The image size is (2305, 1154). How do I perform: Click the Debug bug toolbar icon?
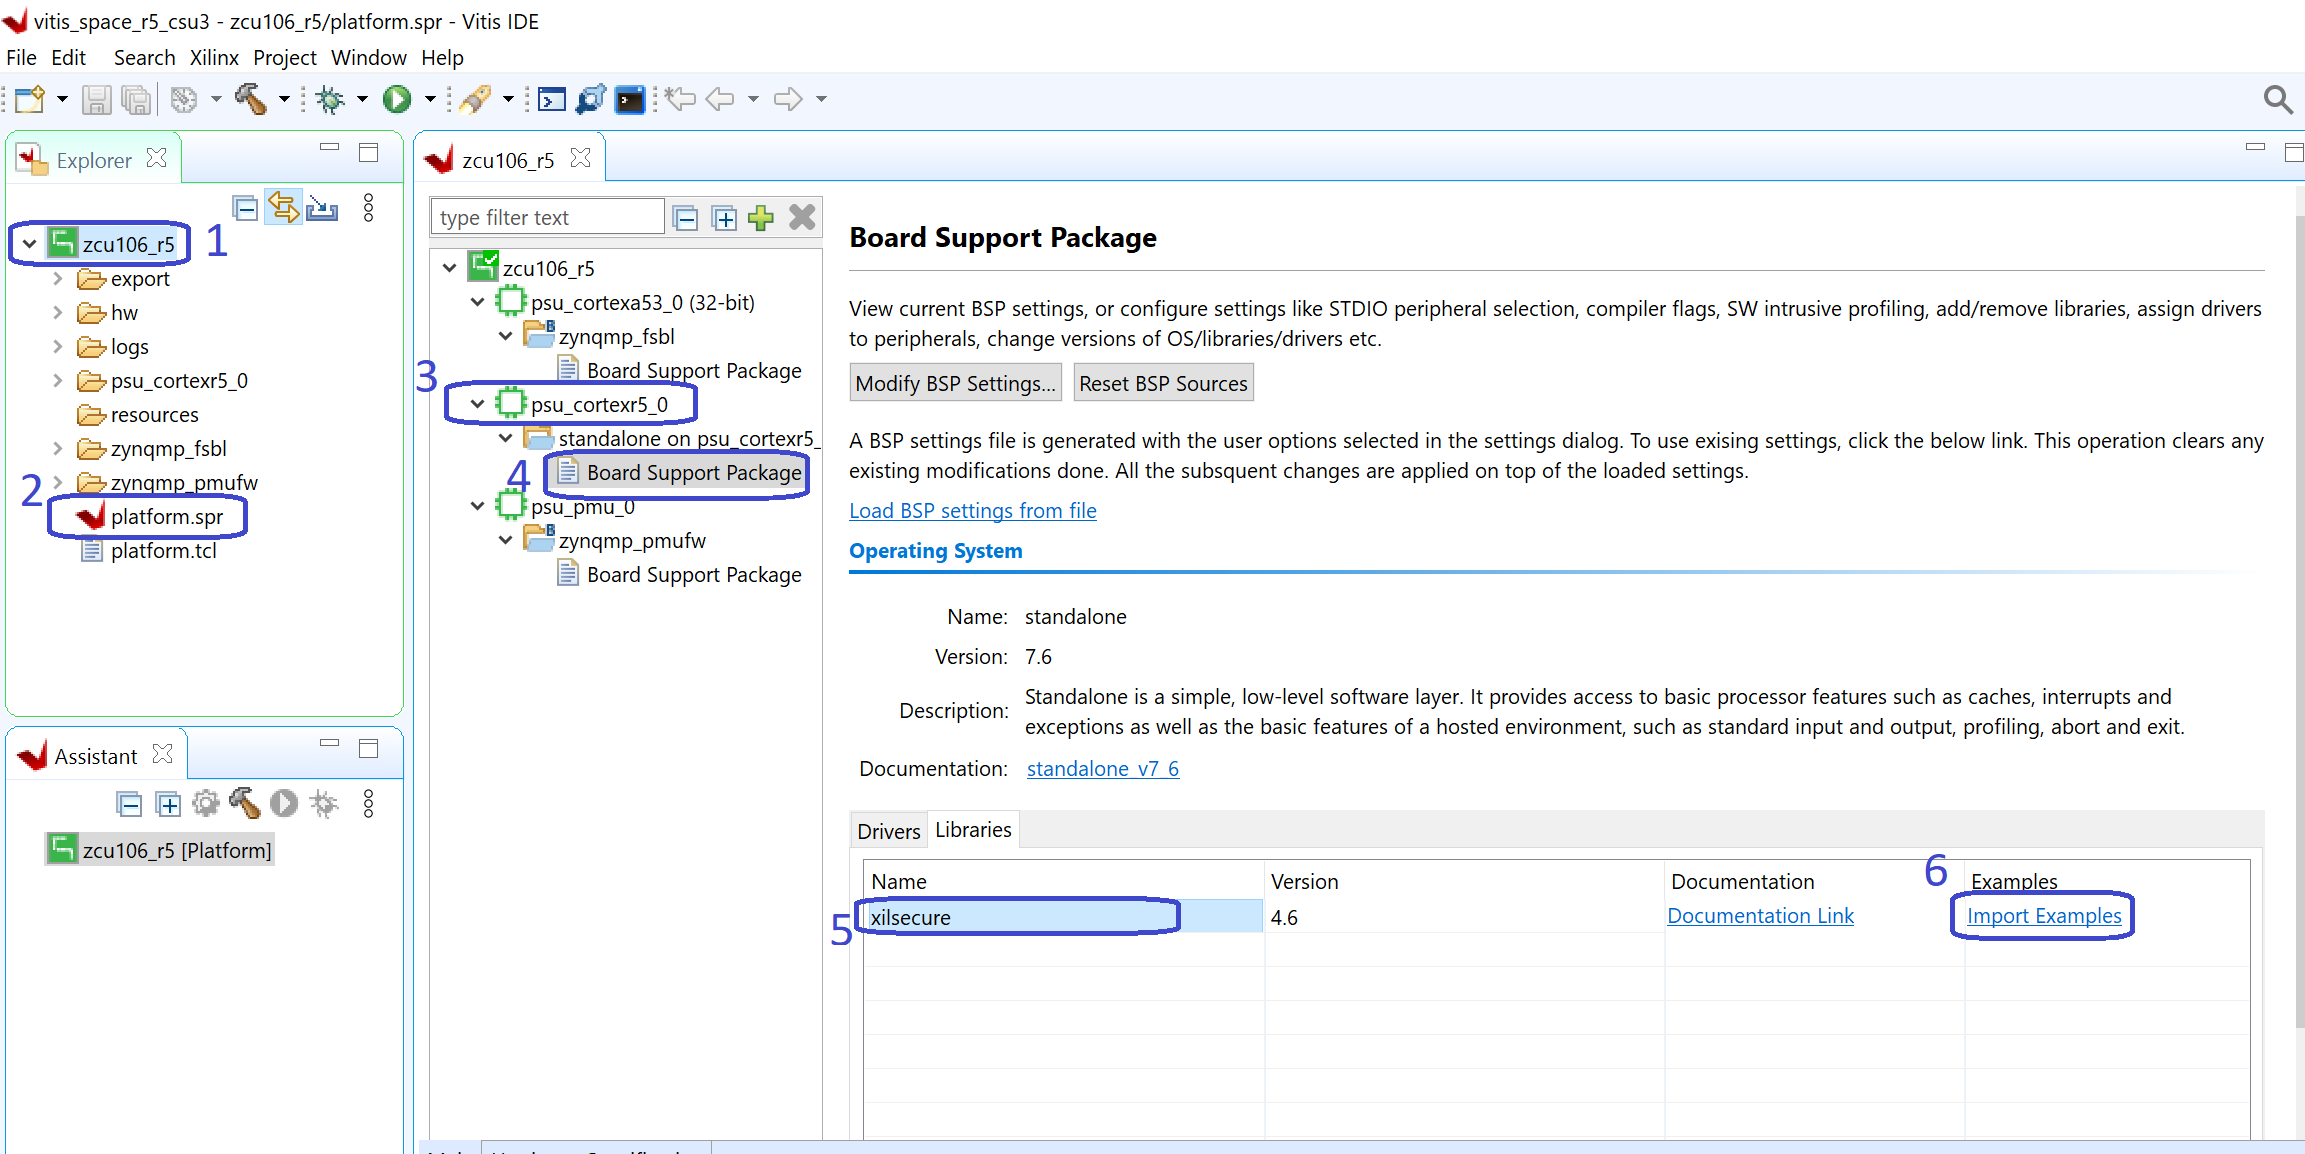pos(329,99)
